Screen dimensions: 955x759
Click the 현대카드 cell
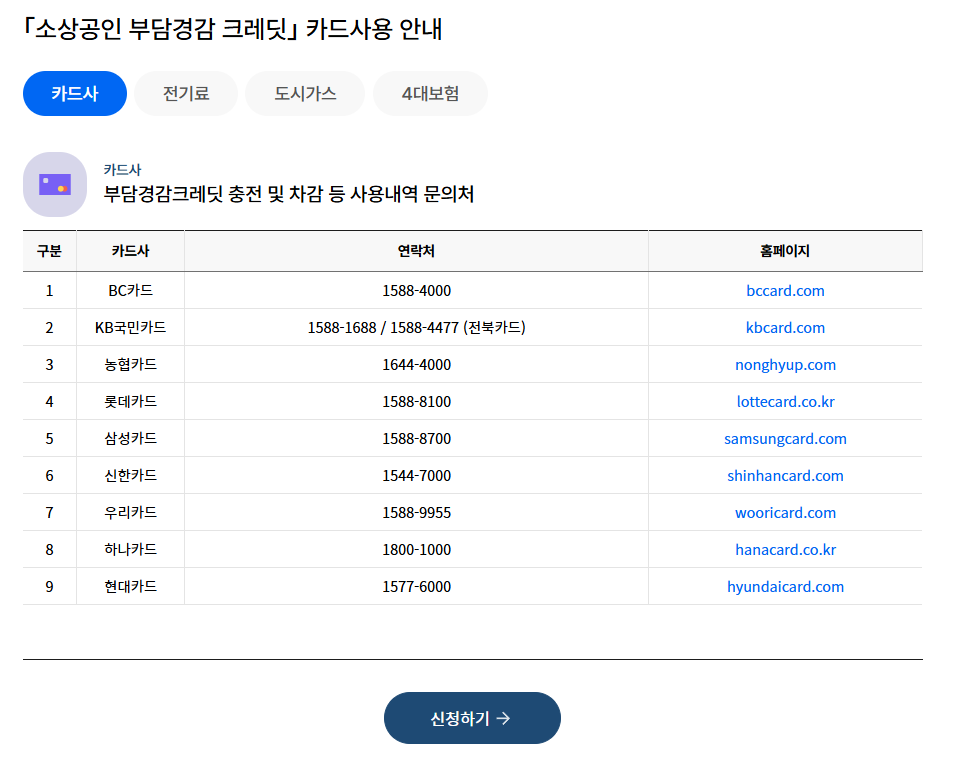(130, 587)
